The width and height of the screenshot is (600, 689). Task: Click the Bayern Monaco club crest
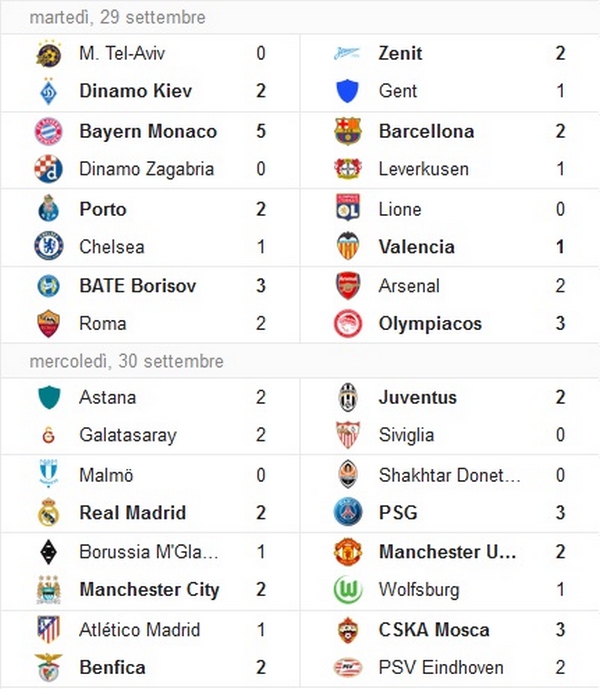48,131
